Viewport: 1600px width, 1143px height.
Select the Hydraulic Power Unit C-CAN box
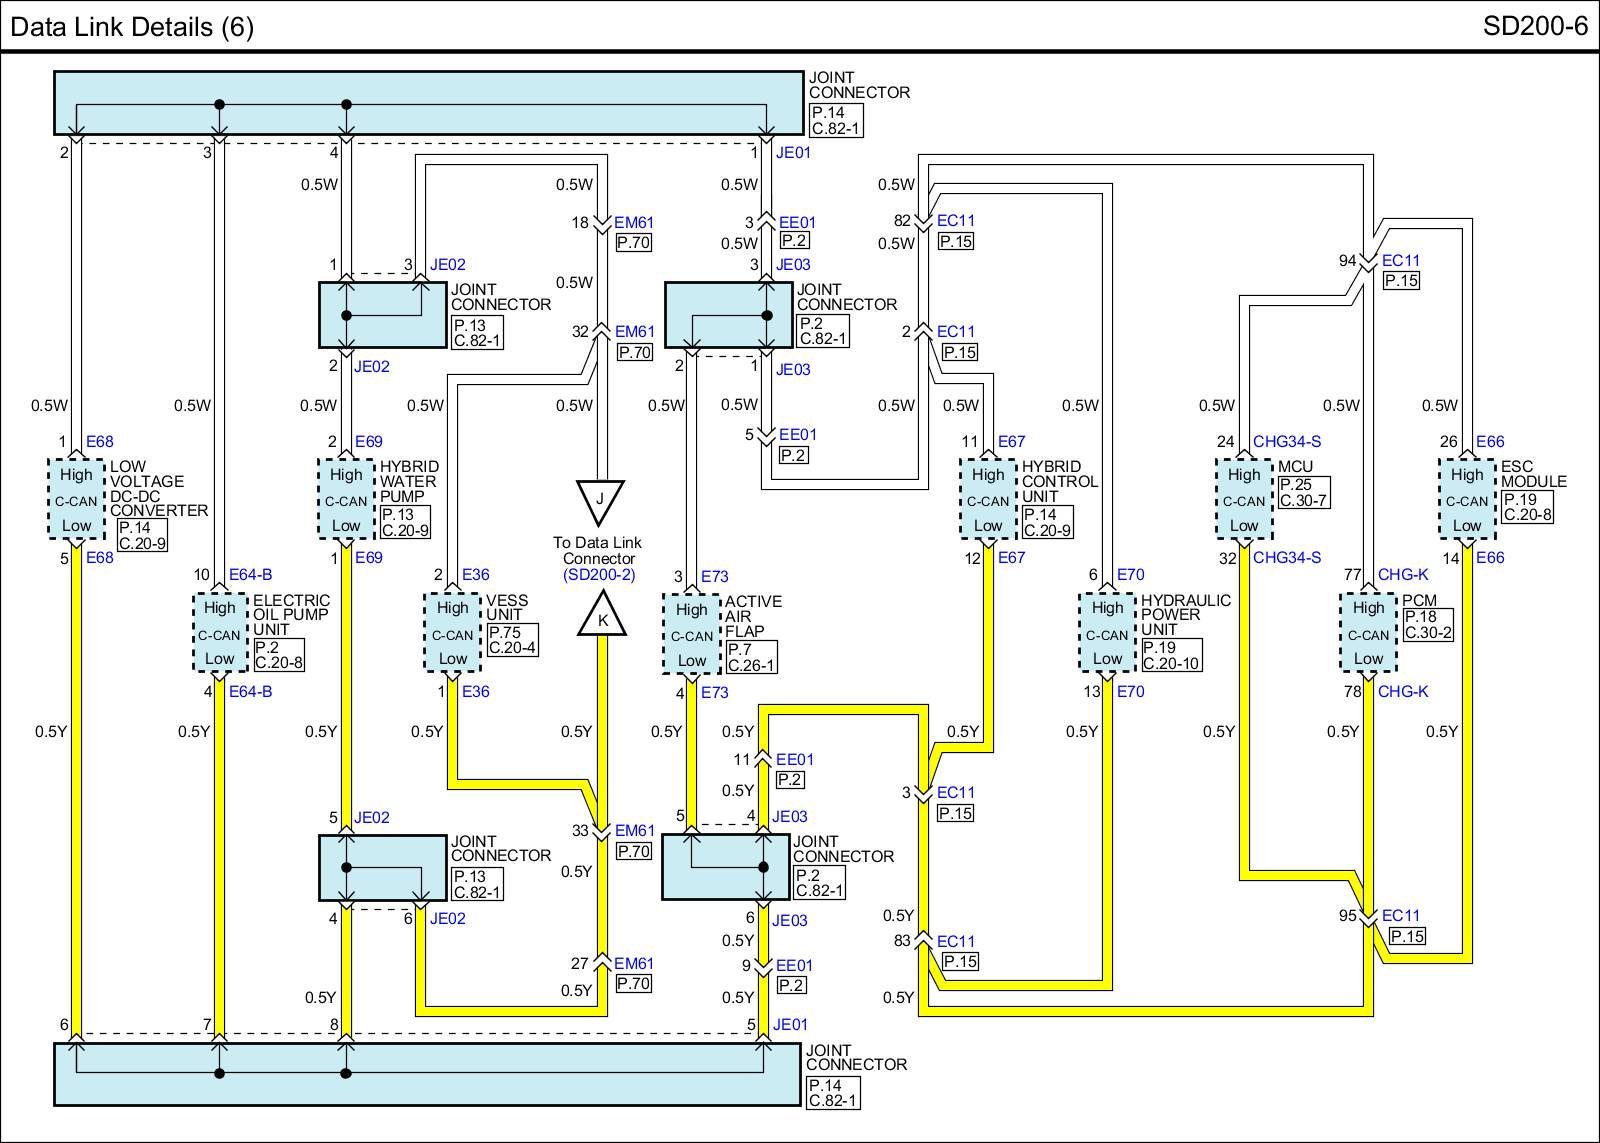(1107, 634)
